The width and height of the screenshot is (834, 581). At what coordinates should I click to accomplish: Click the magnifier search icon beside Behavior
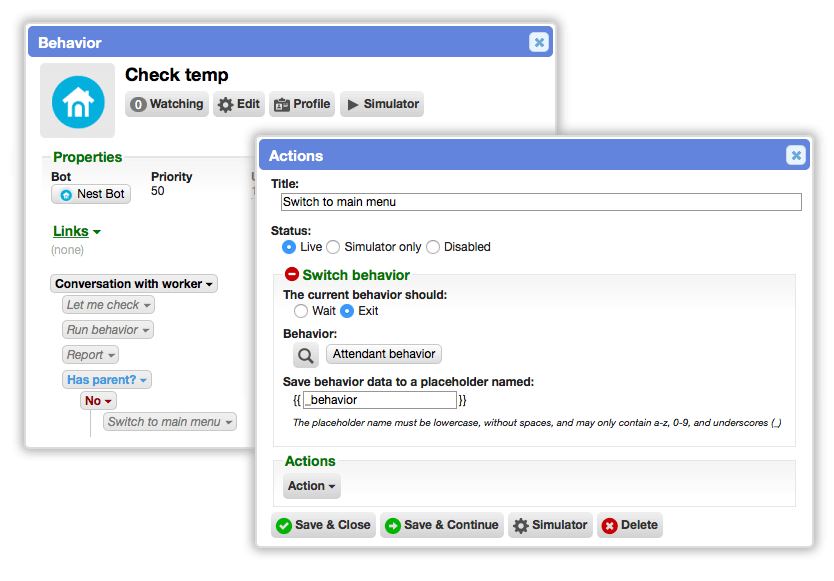pyautogui.click(x=305, y=355)
